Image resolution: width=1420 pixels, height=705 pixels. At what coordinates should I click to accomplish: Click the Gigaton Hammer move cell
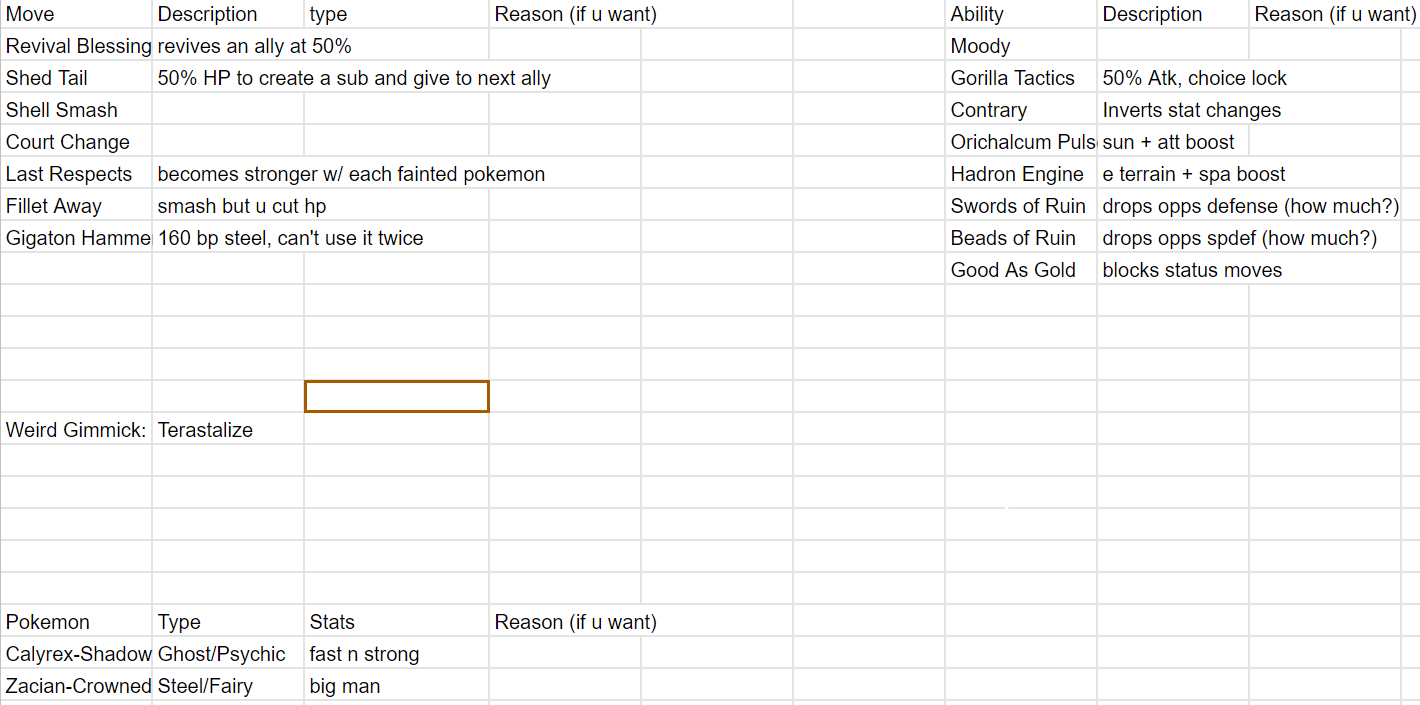click(x=78, y=238)
